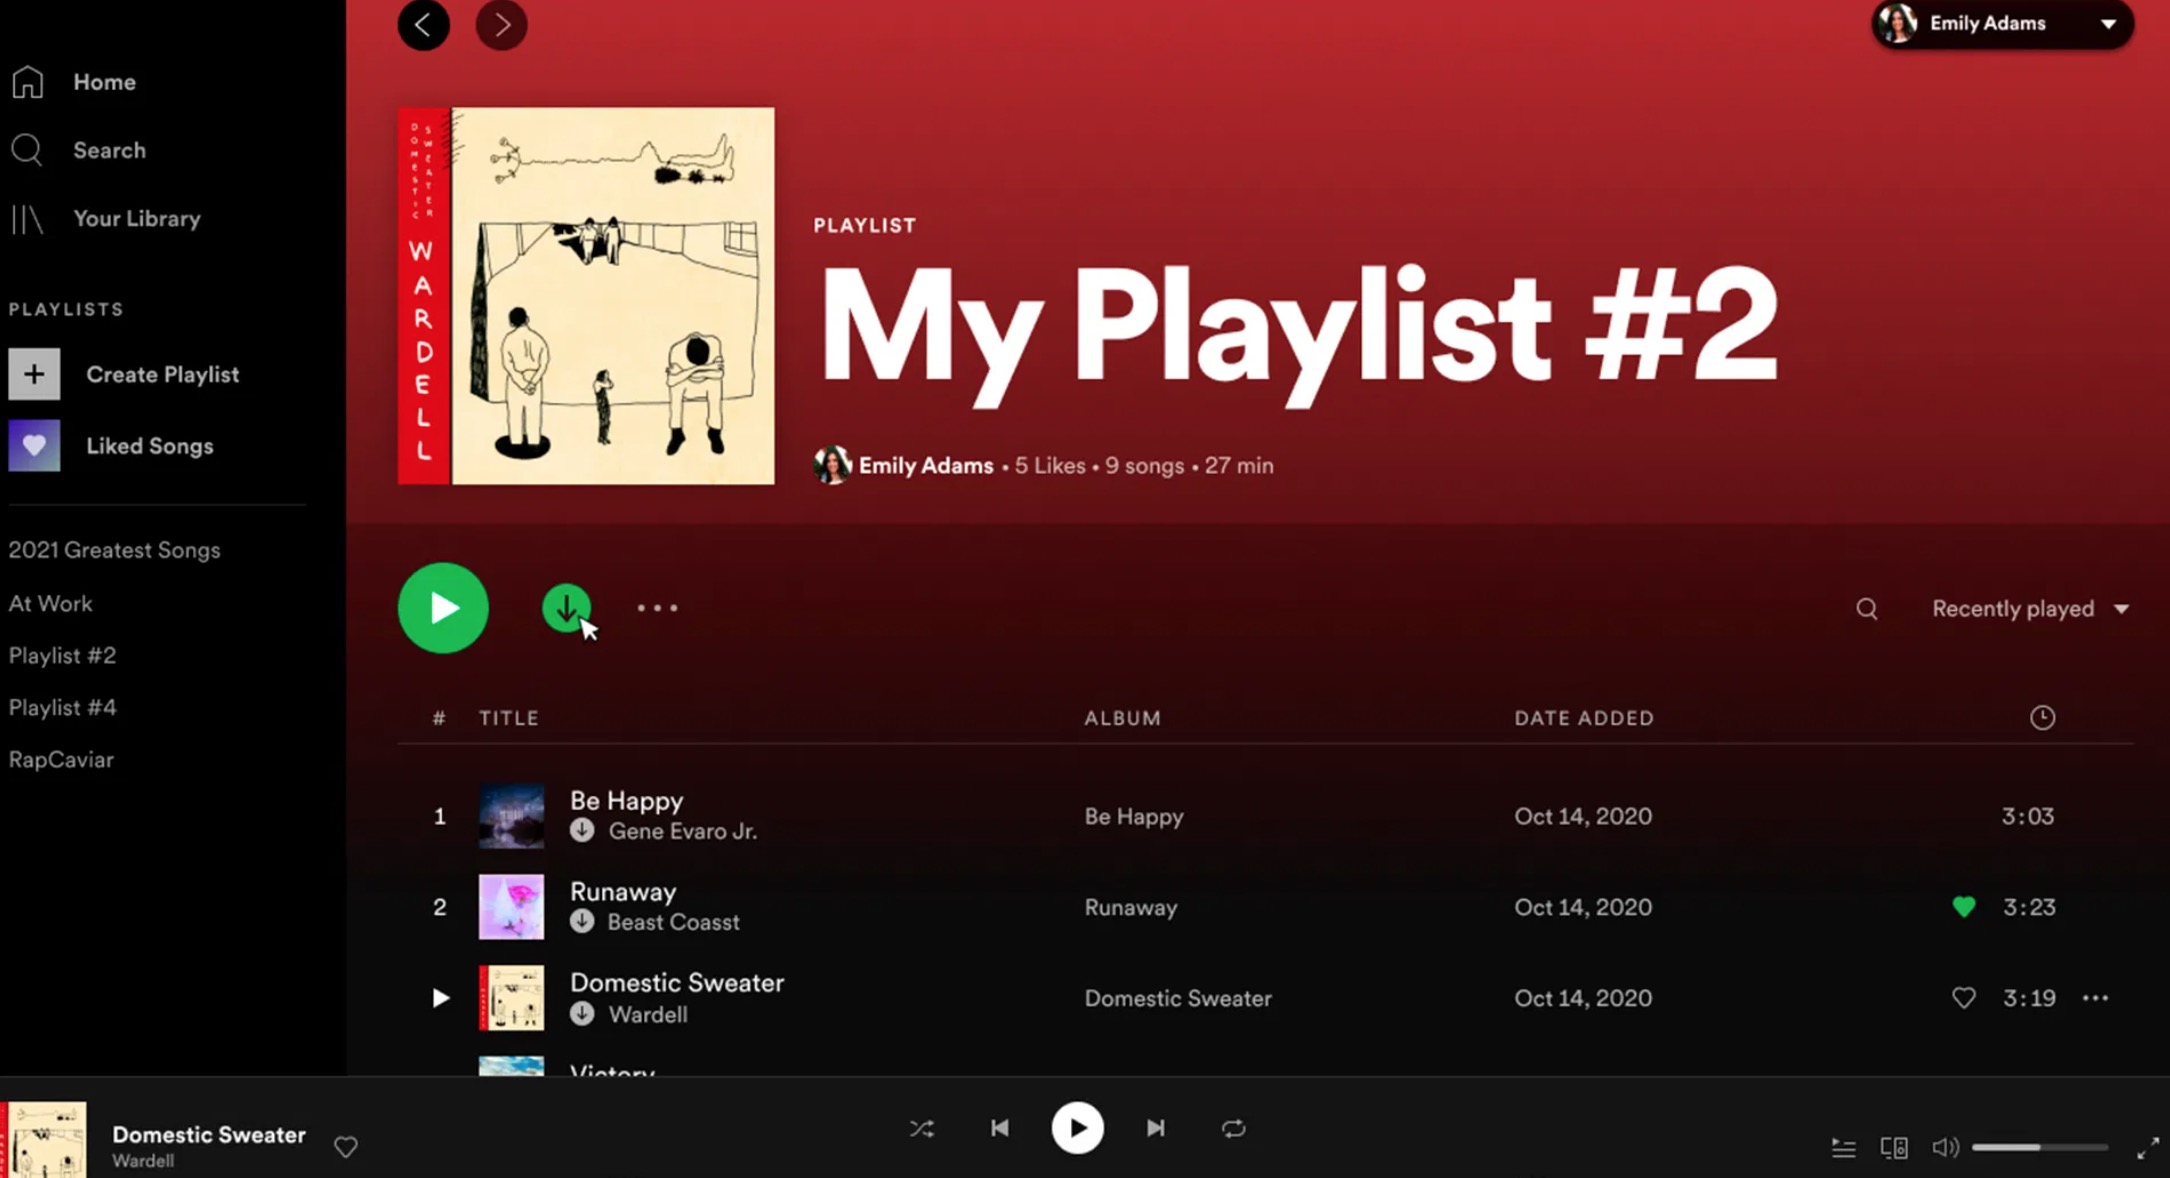Go back with the left arrow button
This screenshot has height=1178, width=2170.
(x=424, y=24)
